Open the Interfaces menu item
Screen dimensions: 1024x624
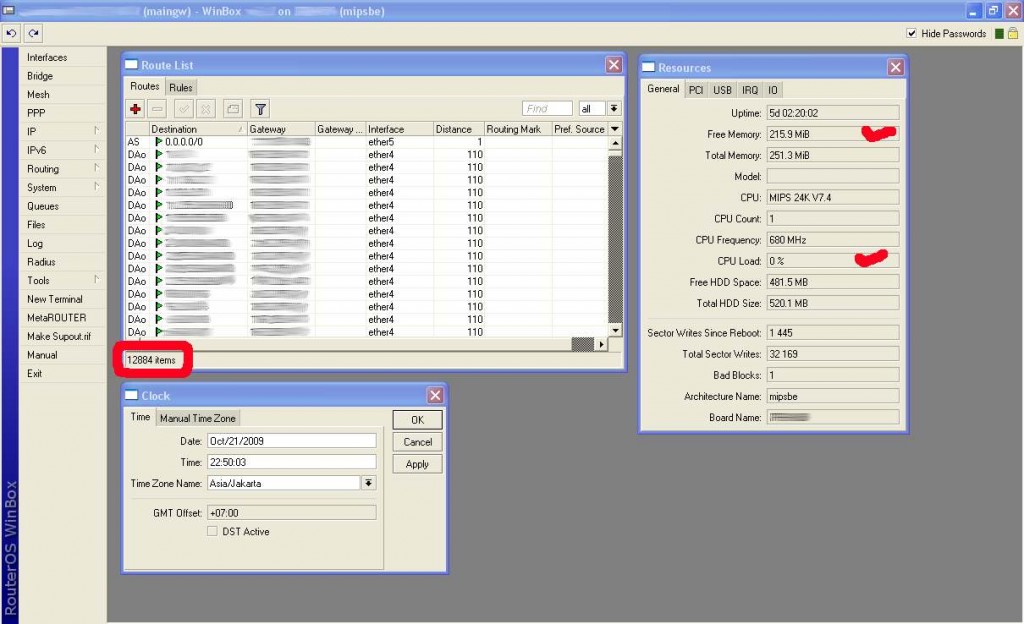pos(63,57)
